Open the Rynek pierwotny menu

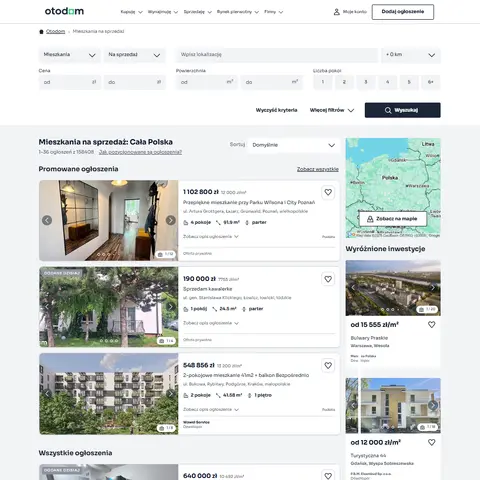[x=238, y=12]
